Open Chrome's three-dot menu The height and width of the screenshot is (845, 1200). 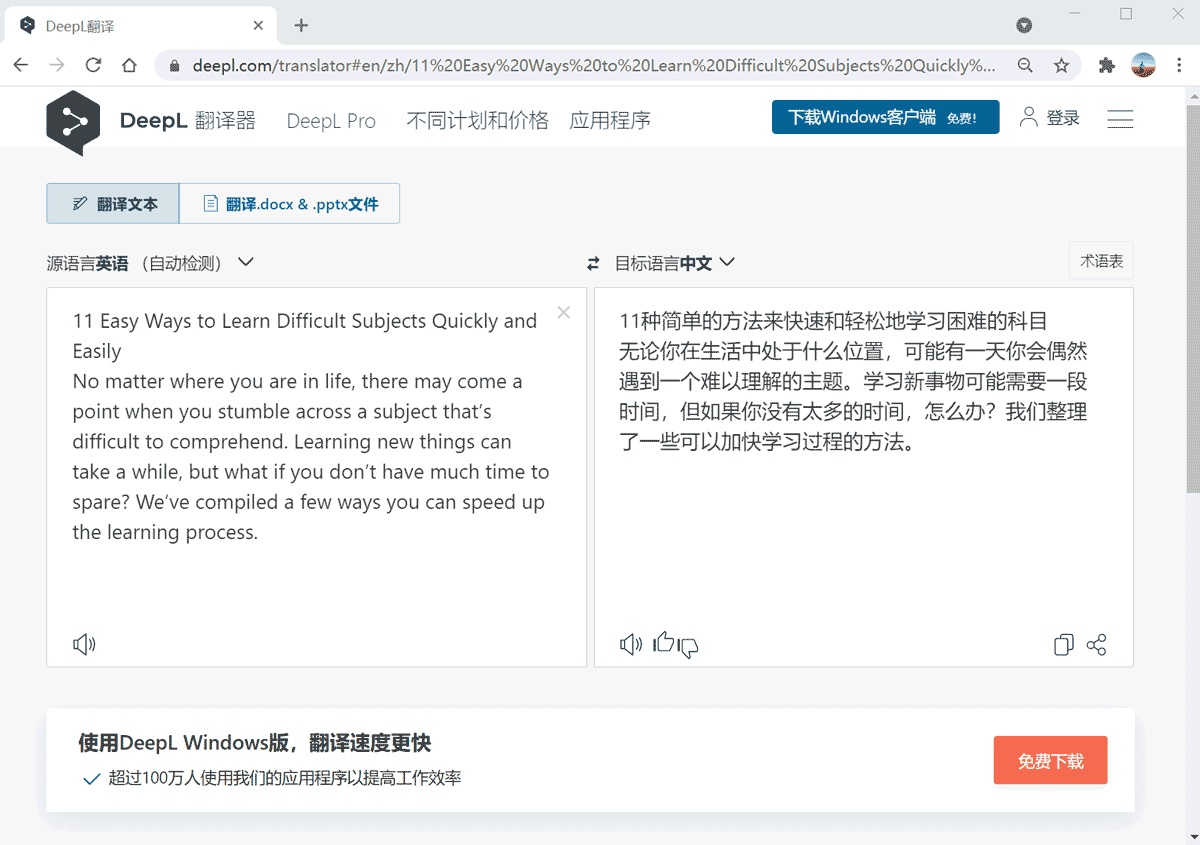click(x=1181, y=63)
